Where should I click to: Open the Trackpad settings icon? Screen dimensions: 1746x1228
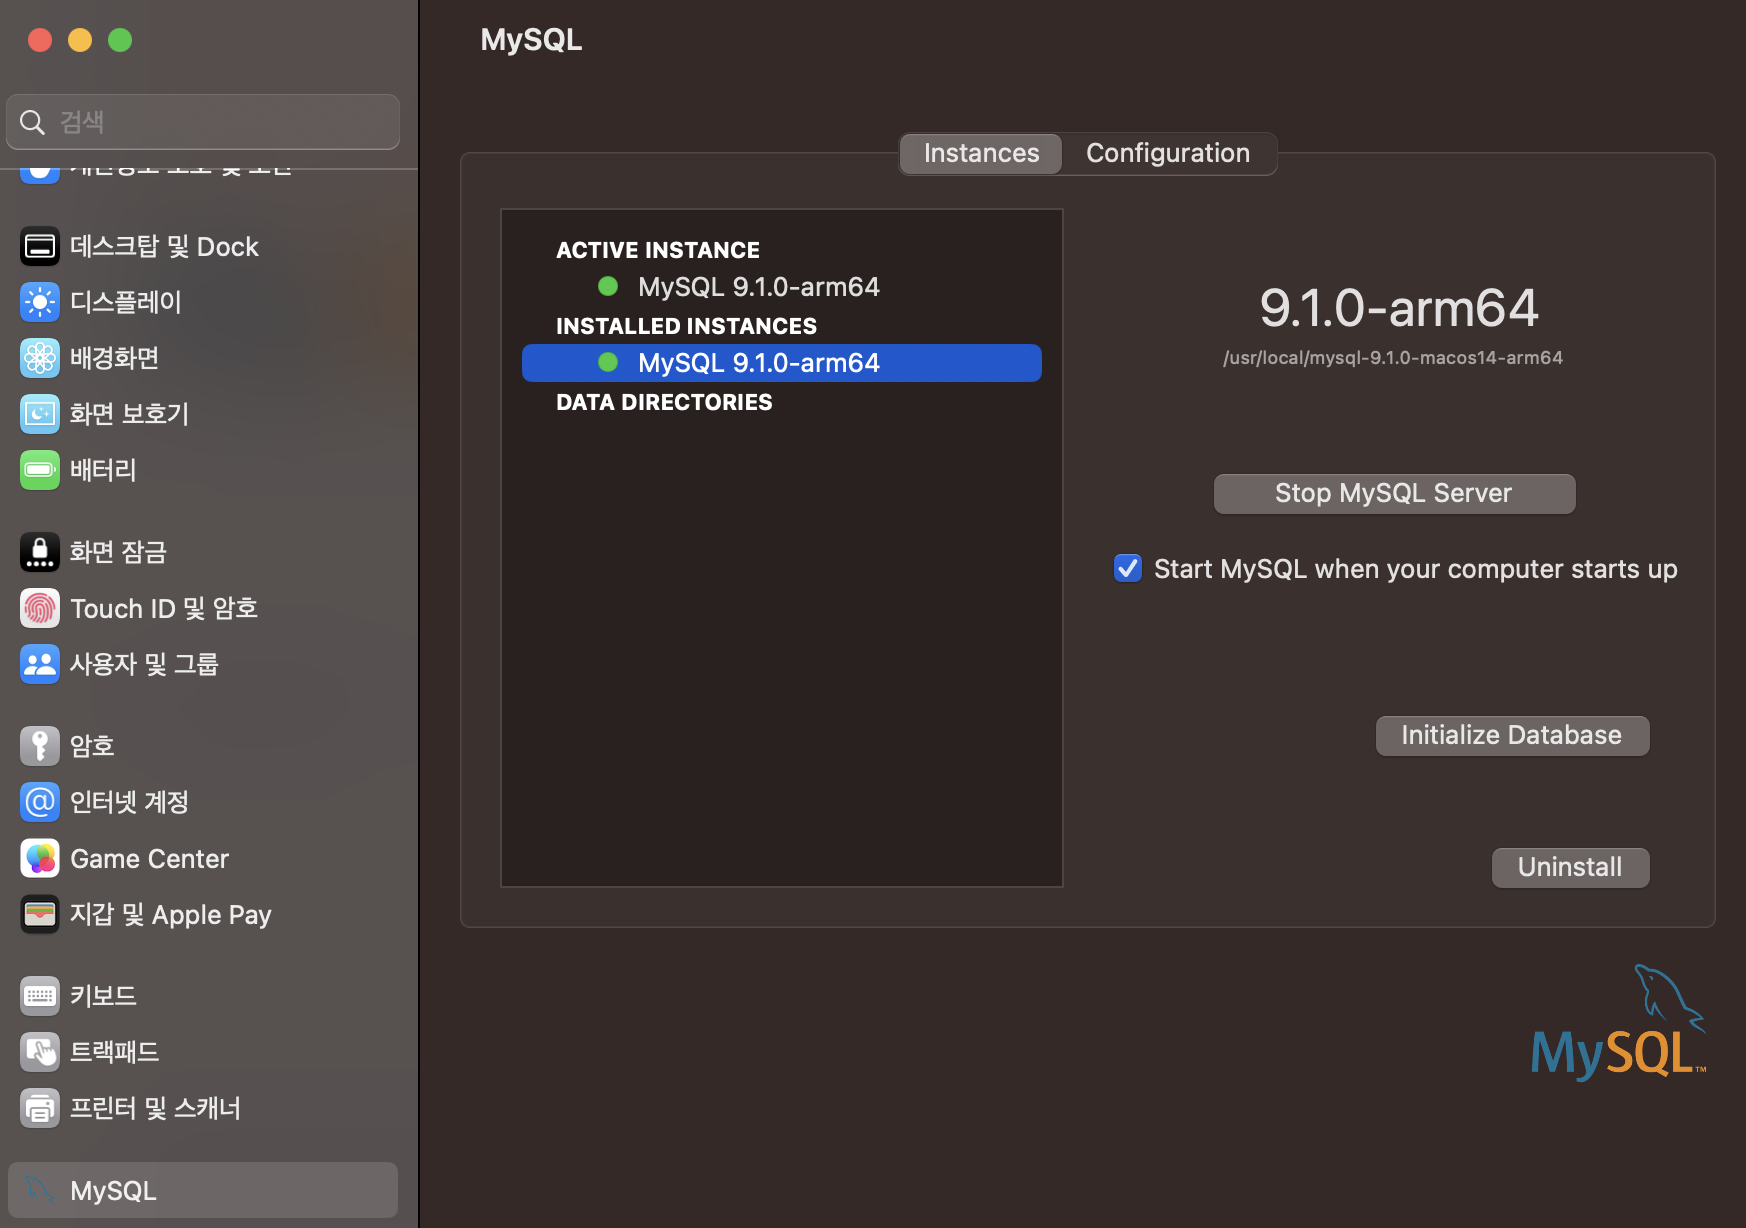coord(40,1052)
